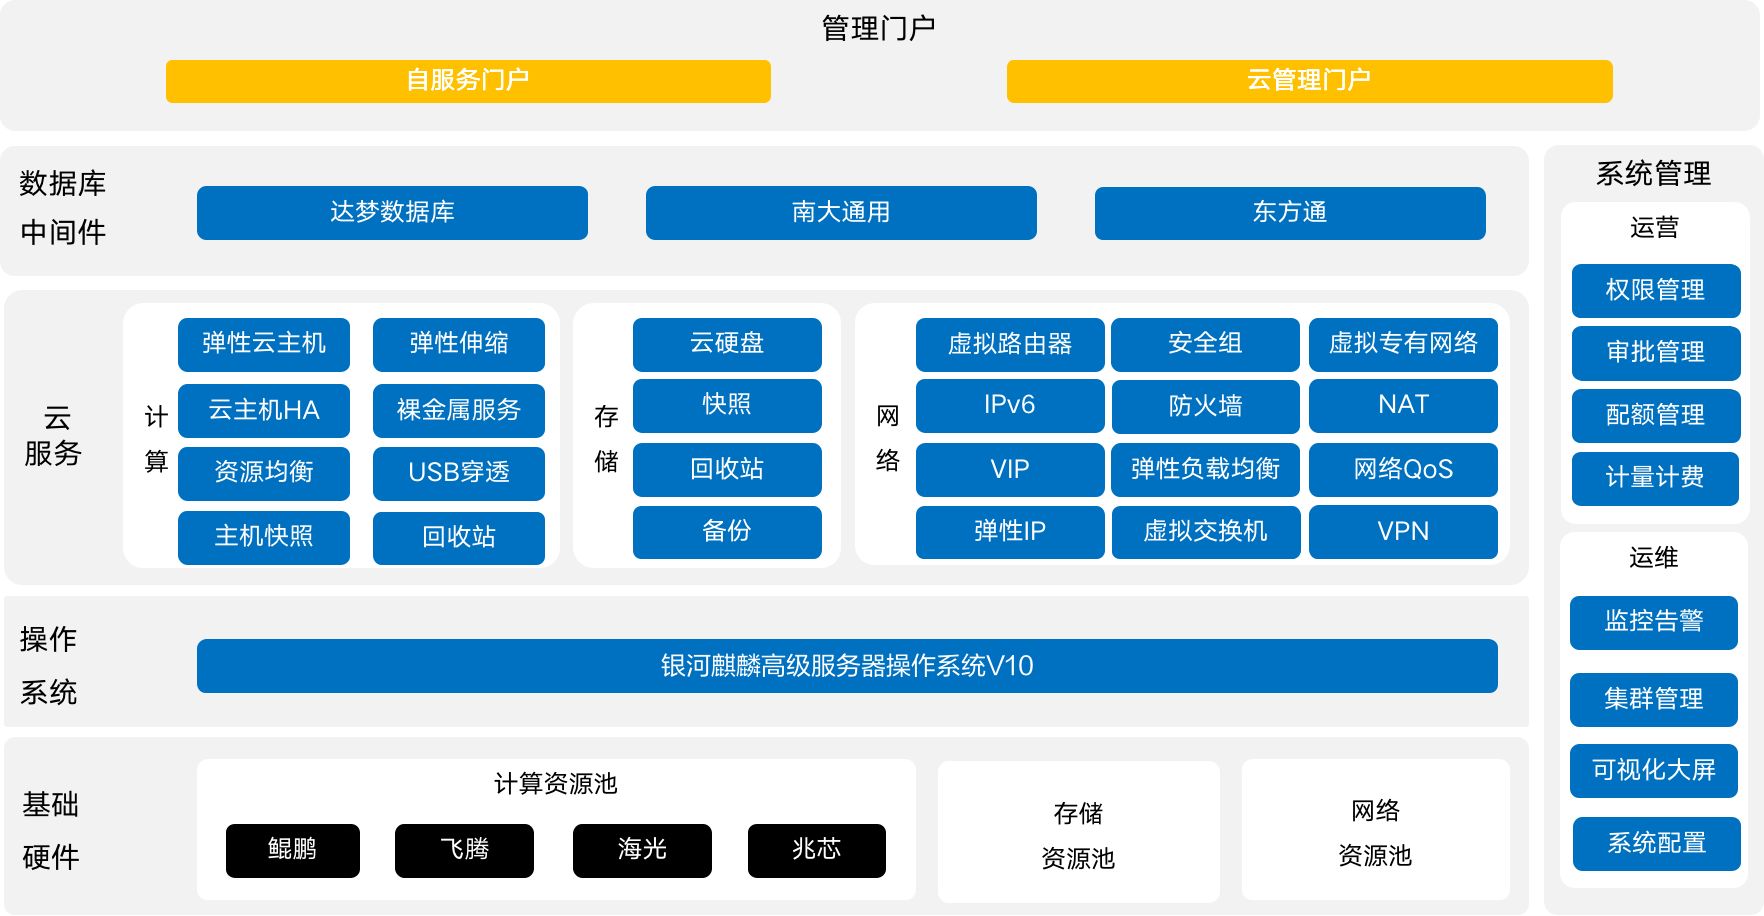The height and width of the screenshot is (916, 1764).
Task: Click the 自服务门户 yellow bar
Action: coord(468,81)
